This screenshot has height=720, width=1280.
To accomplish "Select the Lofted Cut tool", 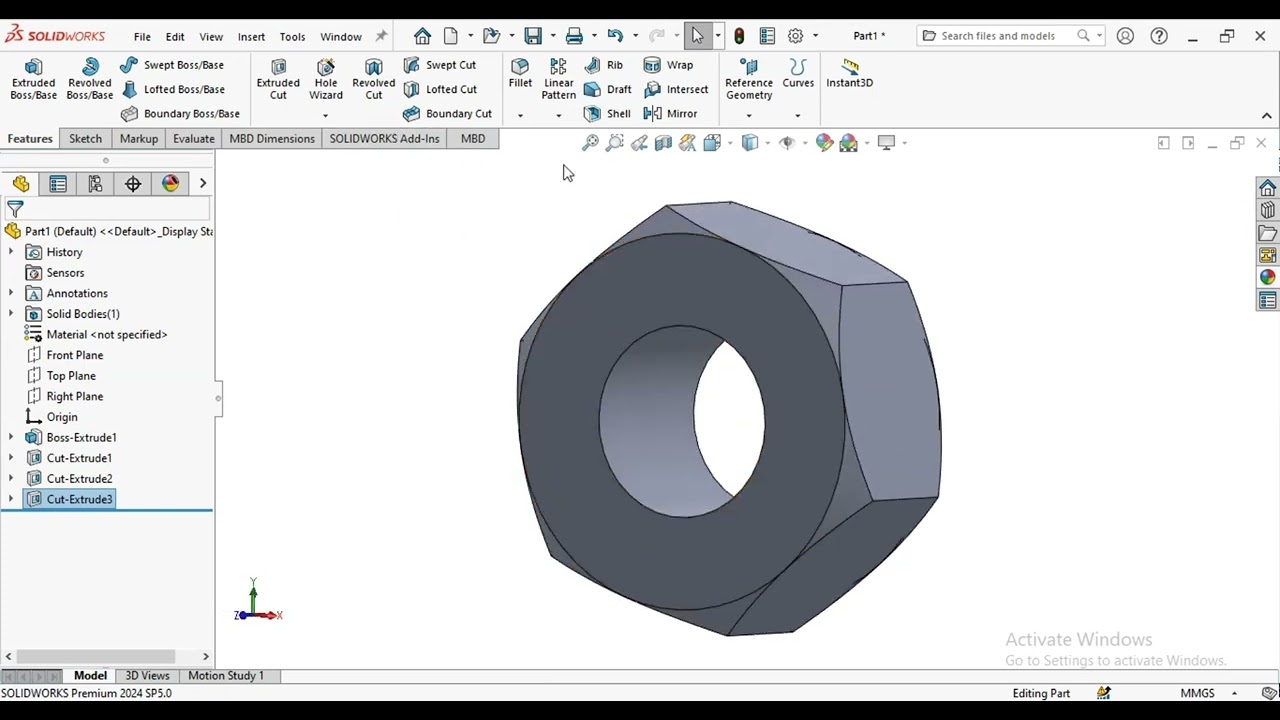I will point(440,89).
